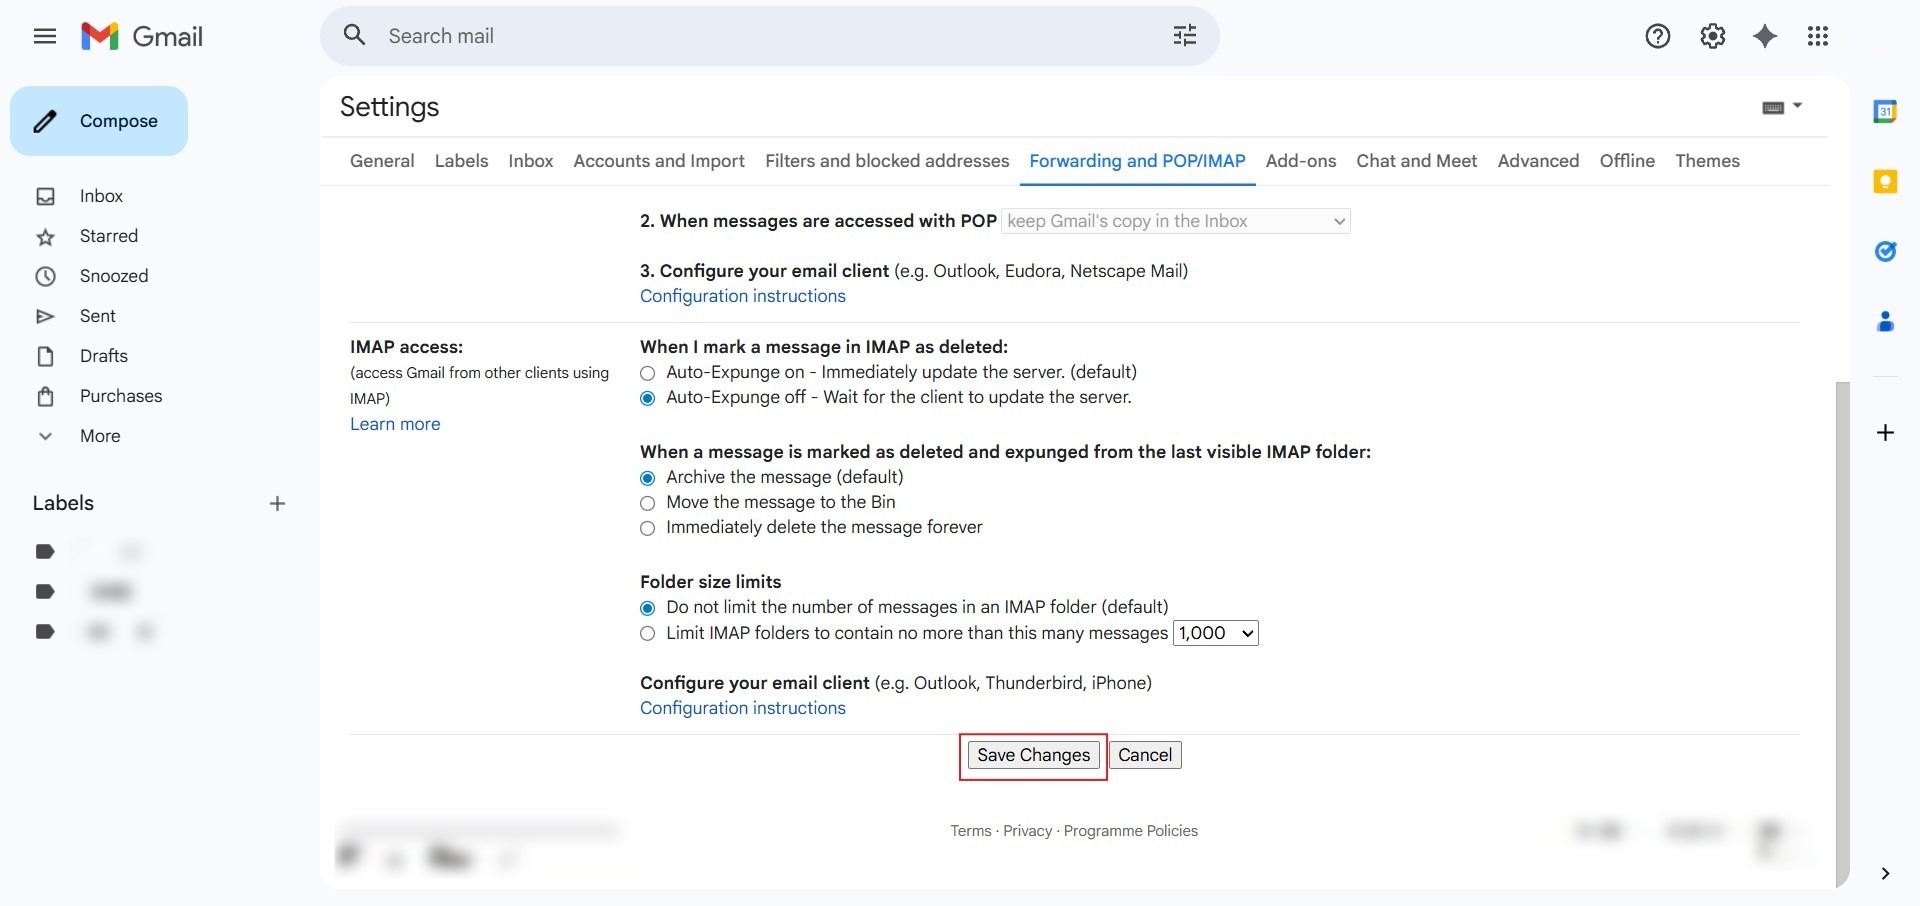Screen dimensions: 1920x906
Task: Open the Accounts and Import tab
Action: (x=658, y=161)
